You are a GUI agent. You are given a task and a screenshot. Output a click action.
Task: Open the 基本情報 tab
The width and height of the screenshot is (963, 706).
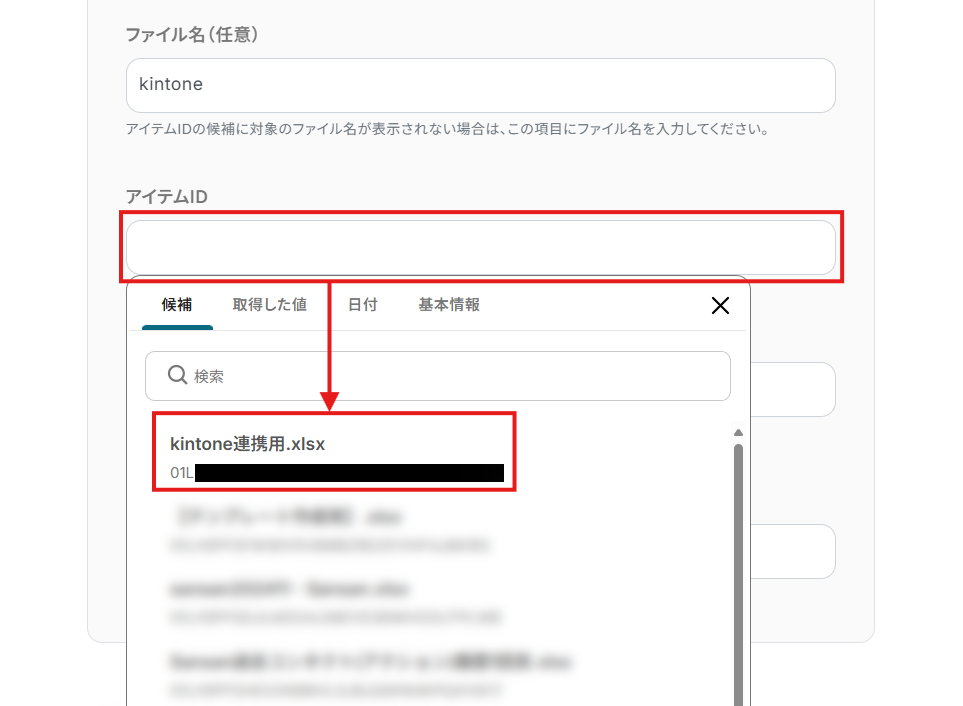(449, 305)
